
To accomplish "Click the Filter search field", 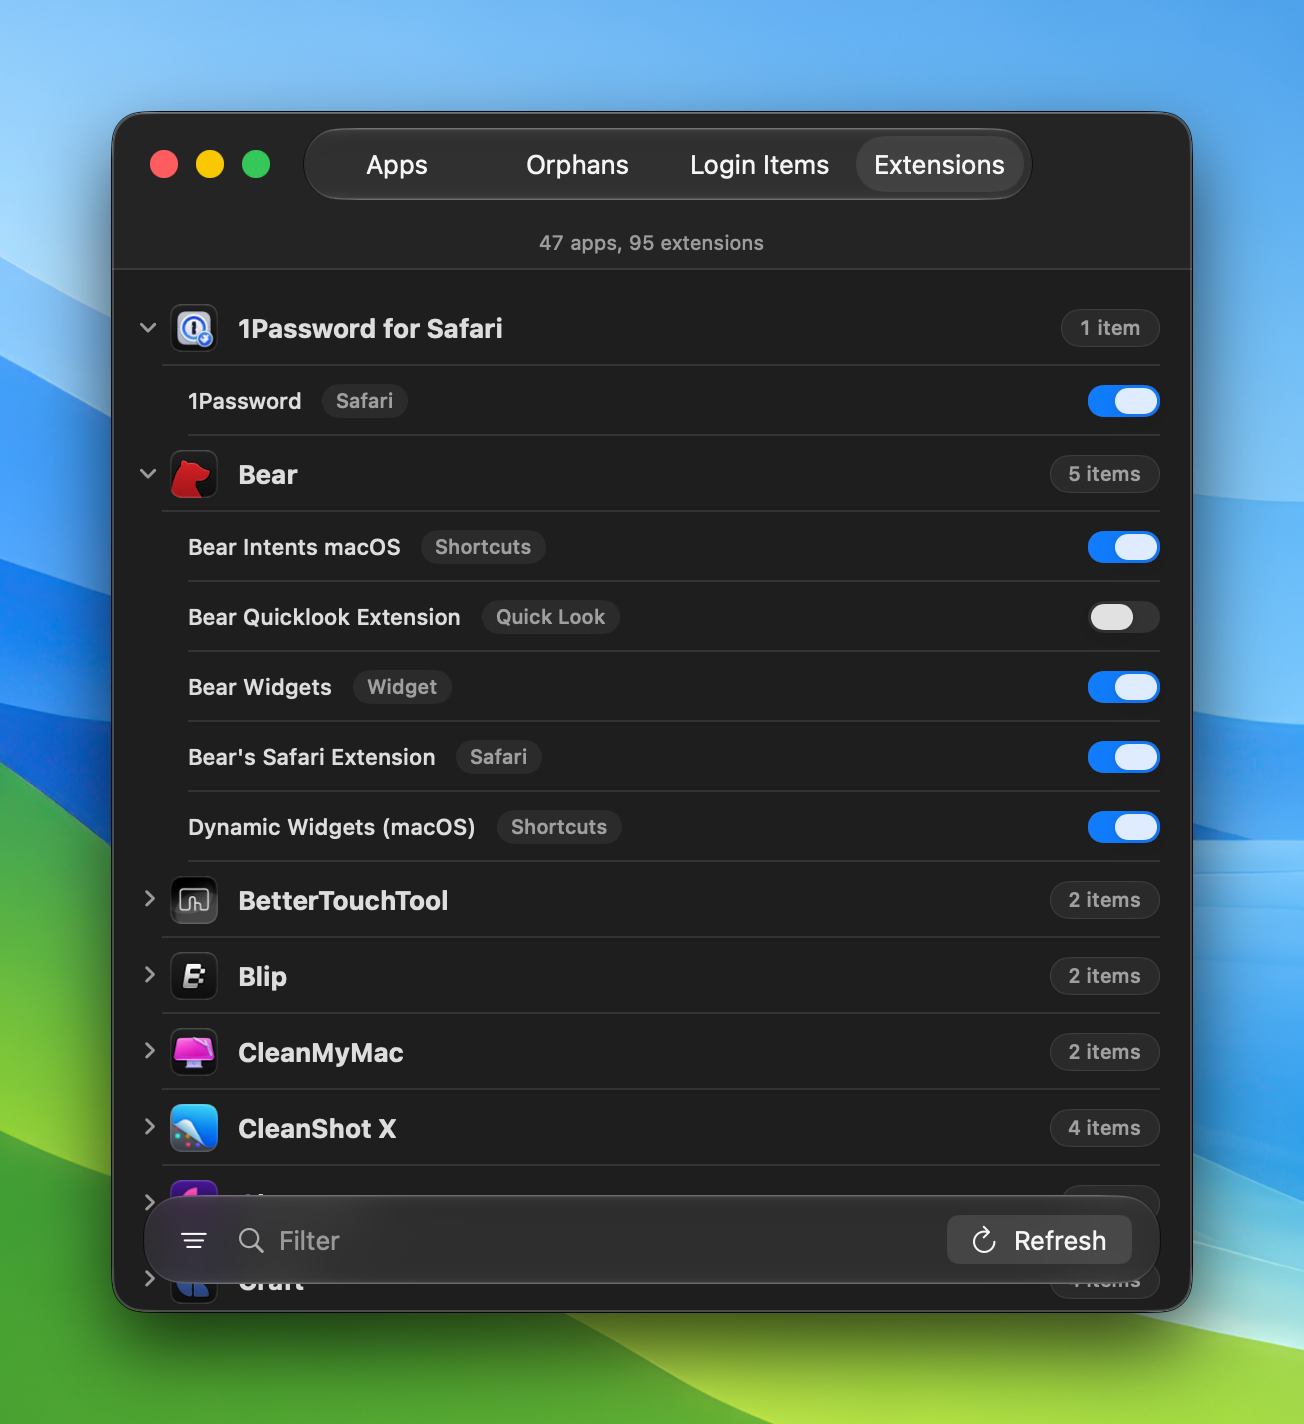I will tap(585, 1241).
